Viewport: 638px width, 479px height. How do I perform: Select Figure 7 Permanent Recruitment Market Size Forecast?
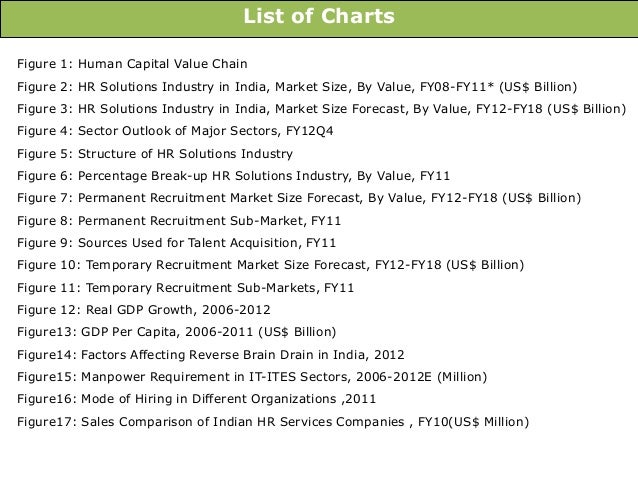[x=299, y=198]
